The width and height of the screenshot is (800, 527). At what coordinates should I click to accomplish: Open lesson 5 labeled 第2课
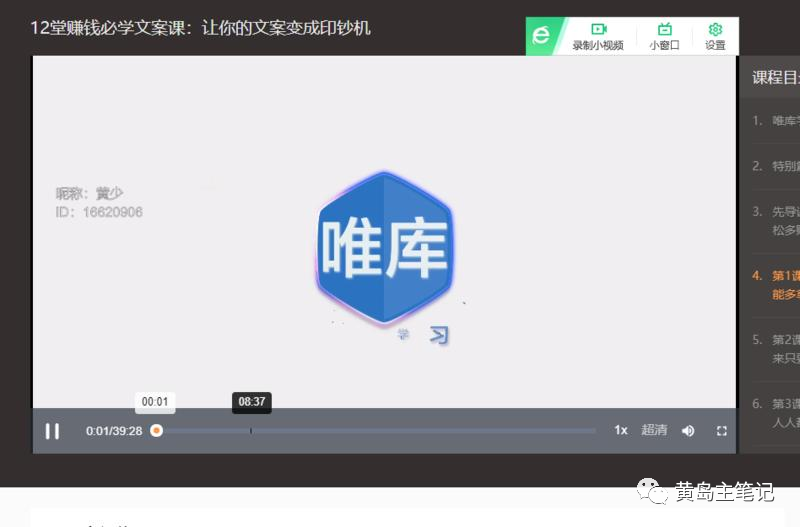[x=780, y=348]
